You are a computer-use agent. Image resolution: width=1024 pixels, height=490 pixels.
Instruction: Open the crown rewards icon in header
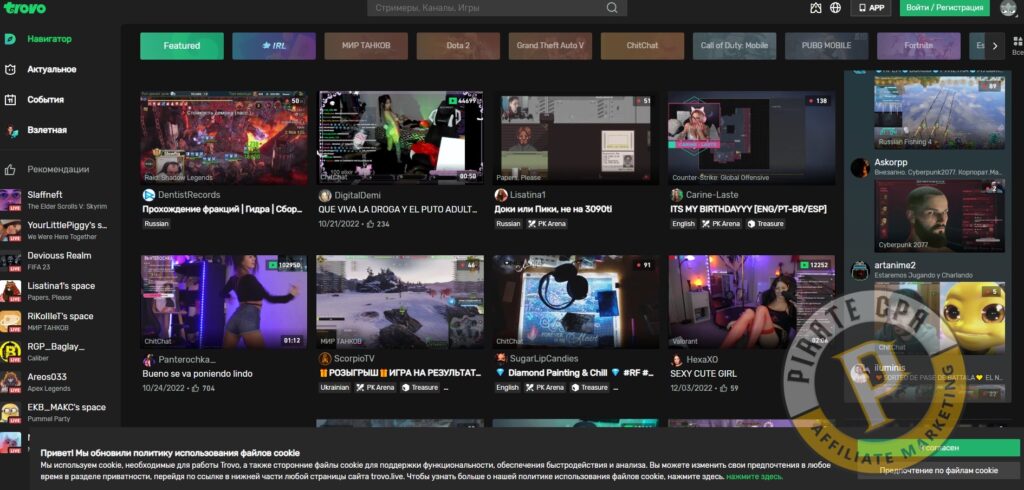click(x=815, y=8)
